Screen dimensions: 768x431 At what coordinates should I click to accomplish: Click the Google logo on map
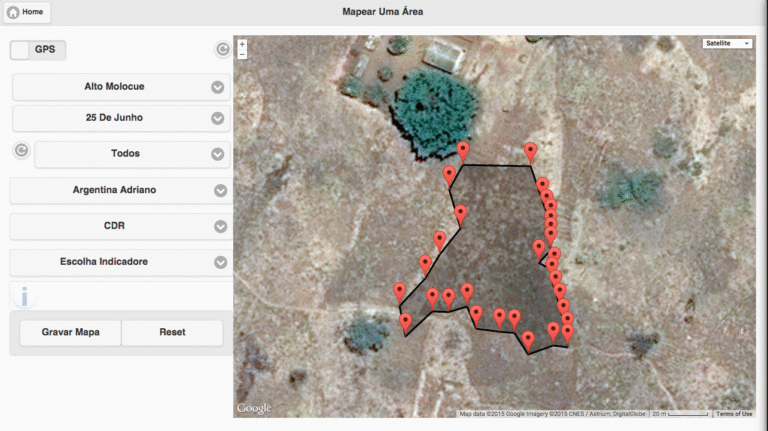pyautogui.click(x=254, y=408)
